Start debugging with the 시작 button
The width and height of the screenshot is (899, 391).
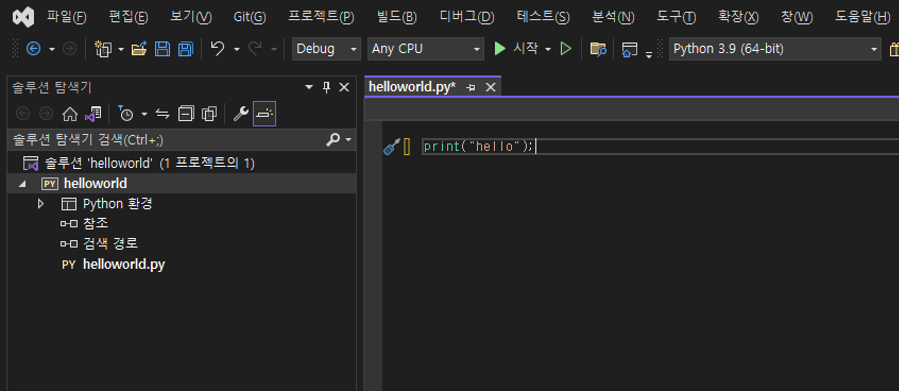pyautogui.click(x=516, y=49)
